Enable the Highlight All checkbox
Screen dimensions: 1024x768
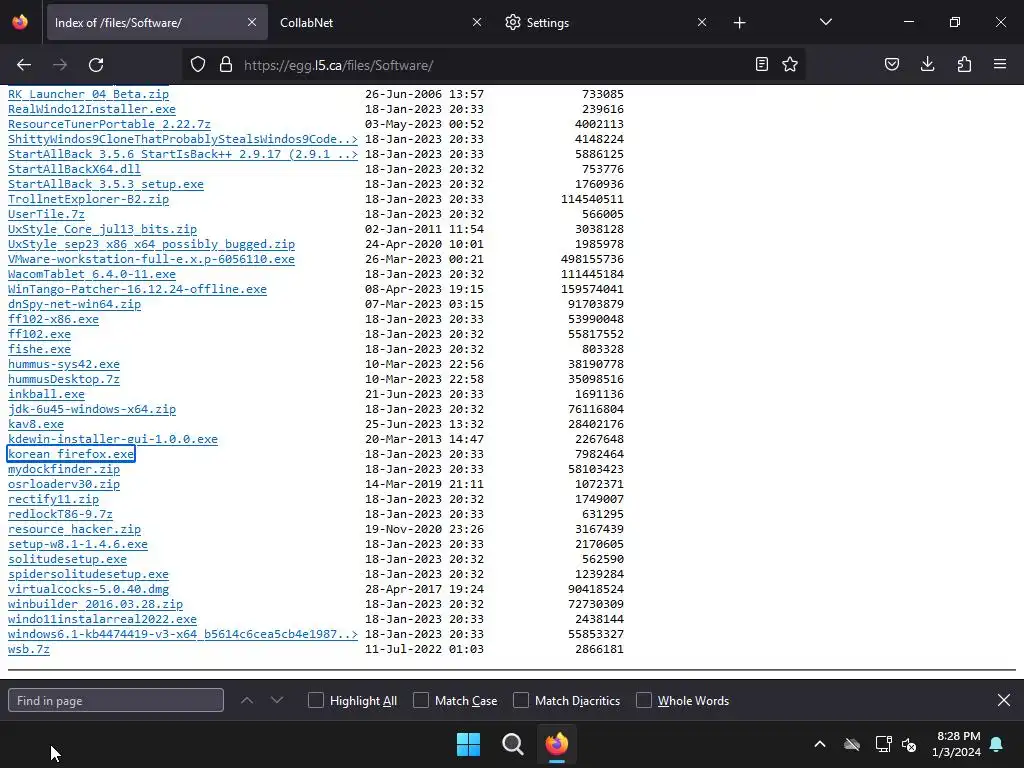316,700
